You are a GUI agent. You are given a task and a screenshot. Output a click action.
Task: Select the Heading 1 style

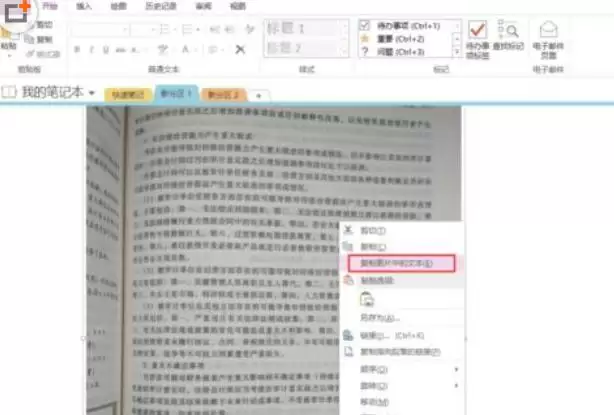[x=303, y=29]
